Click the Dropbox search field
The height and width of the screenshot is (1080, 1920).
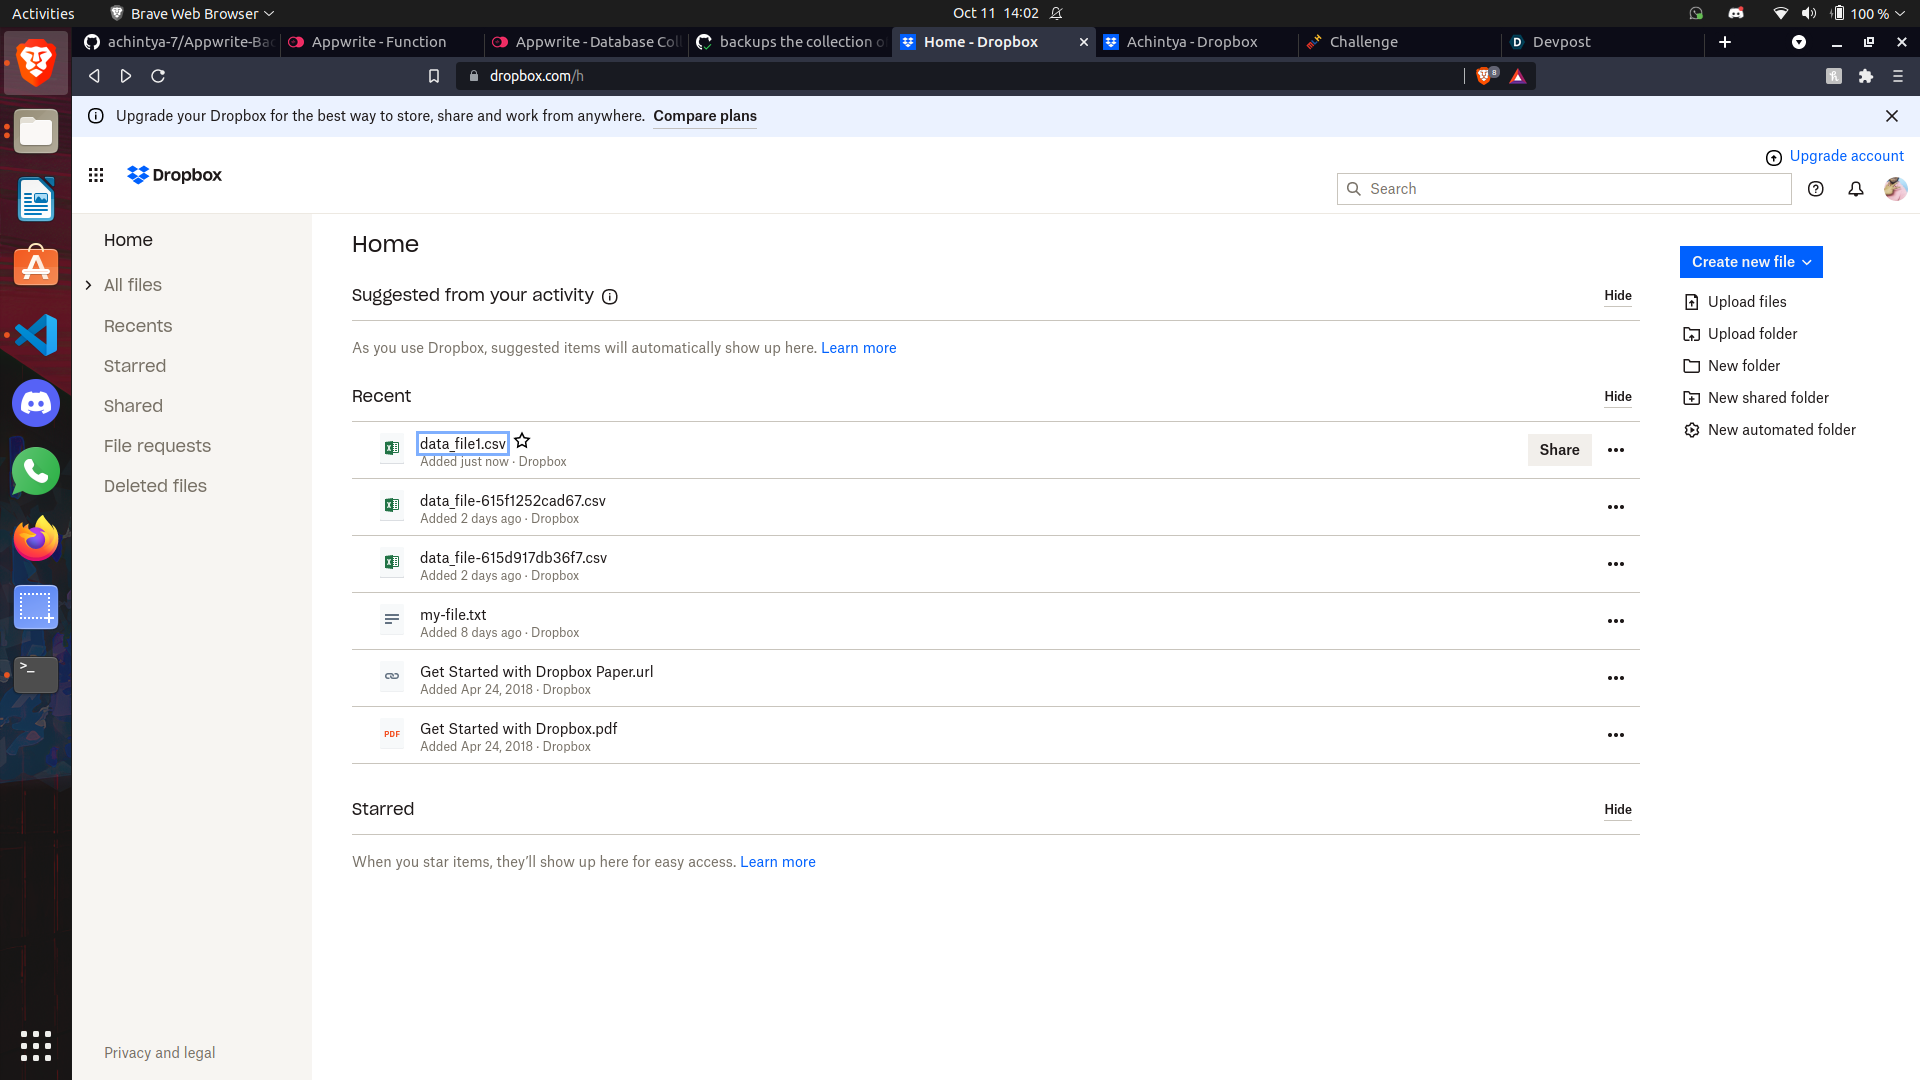point(1565,189)
